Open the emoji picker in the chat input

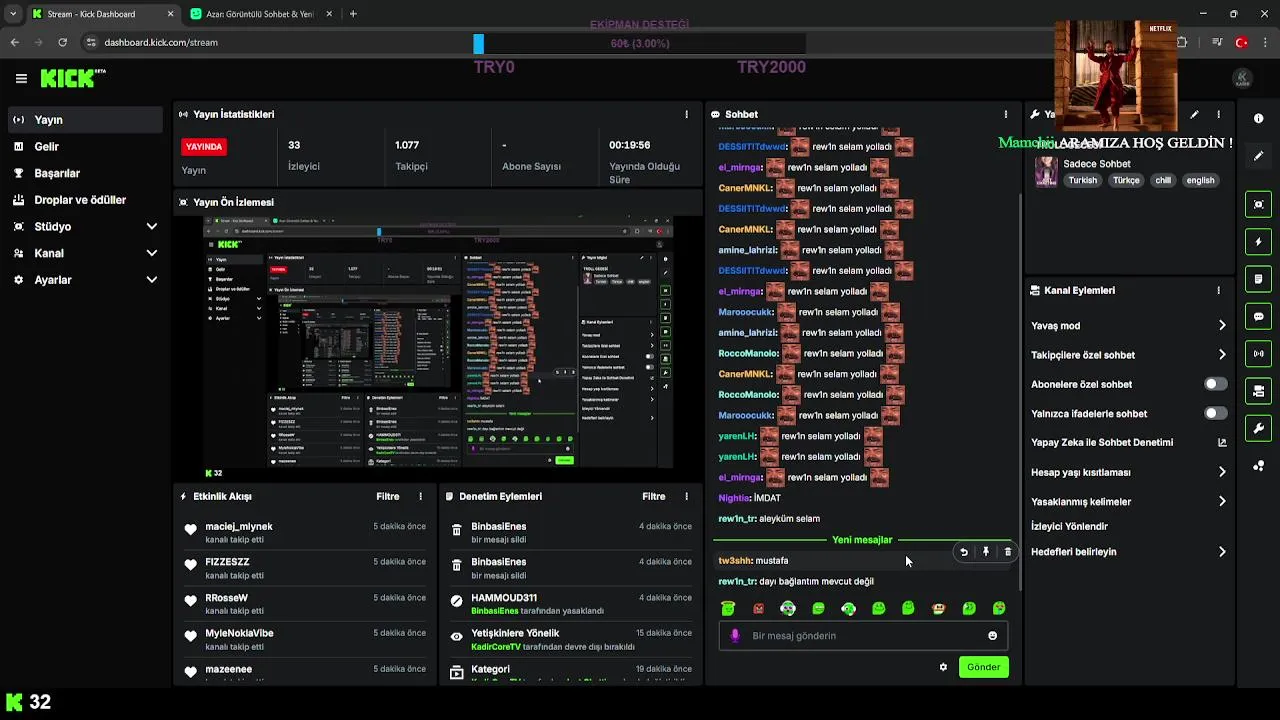coord(992,635)
